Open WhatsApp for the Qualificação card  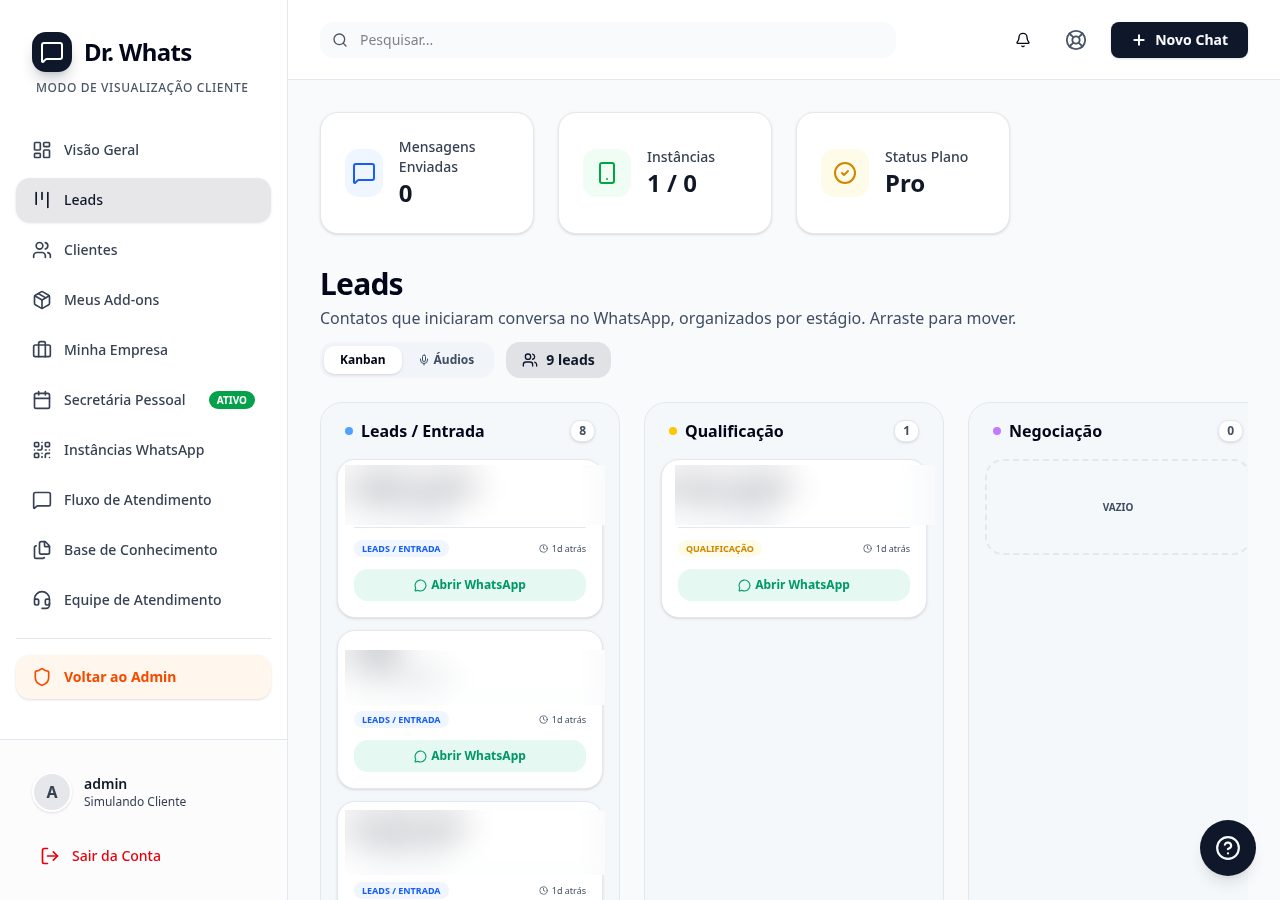click(794, 585)
